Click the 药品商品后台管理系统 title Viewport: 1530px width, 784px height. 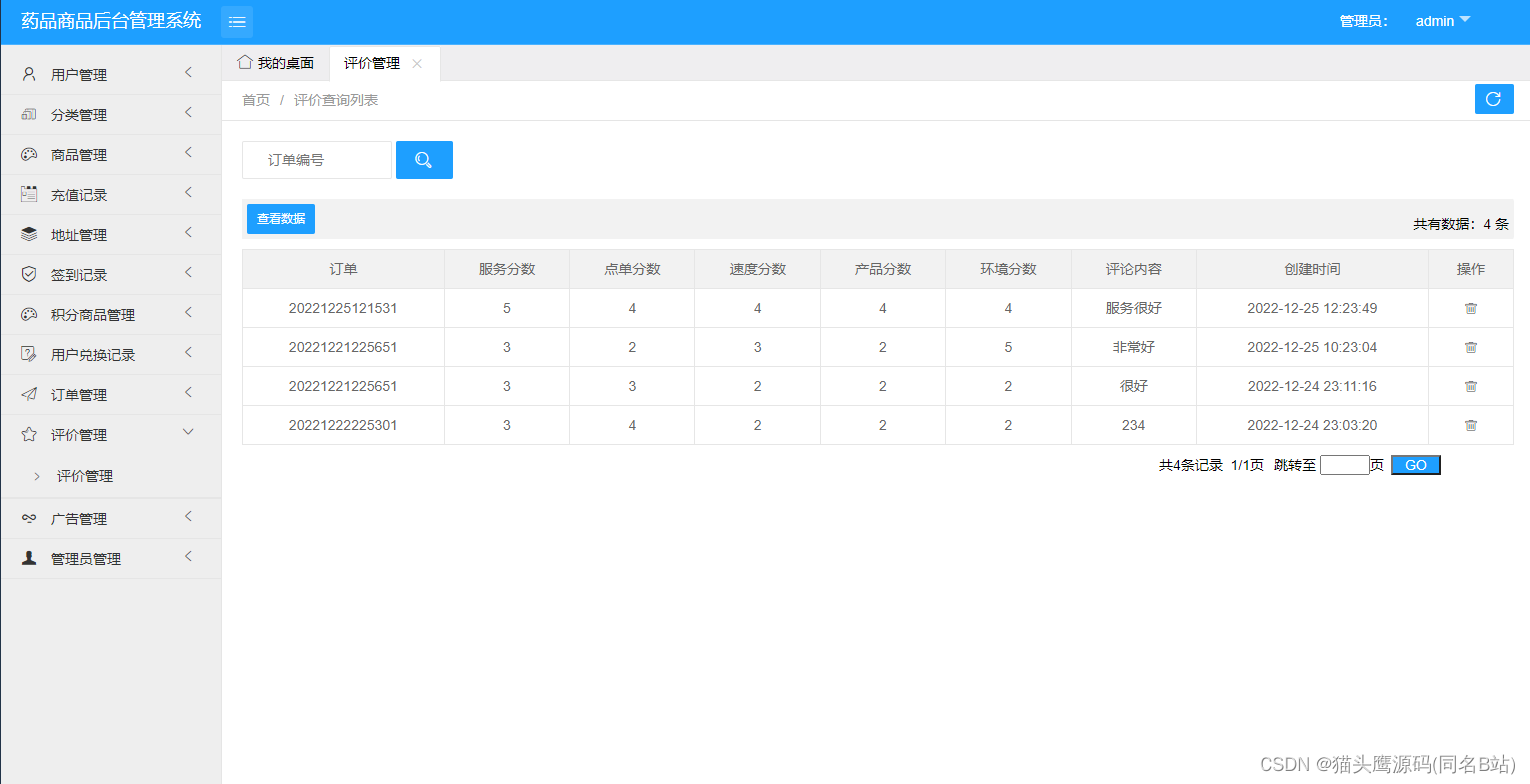[111, 21]
